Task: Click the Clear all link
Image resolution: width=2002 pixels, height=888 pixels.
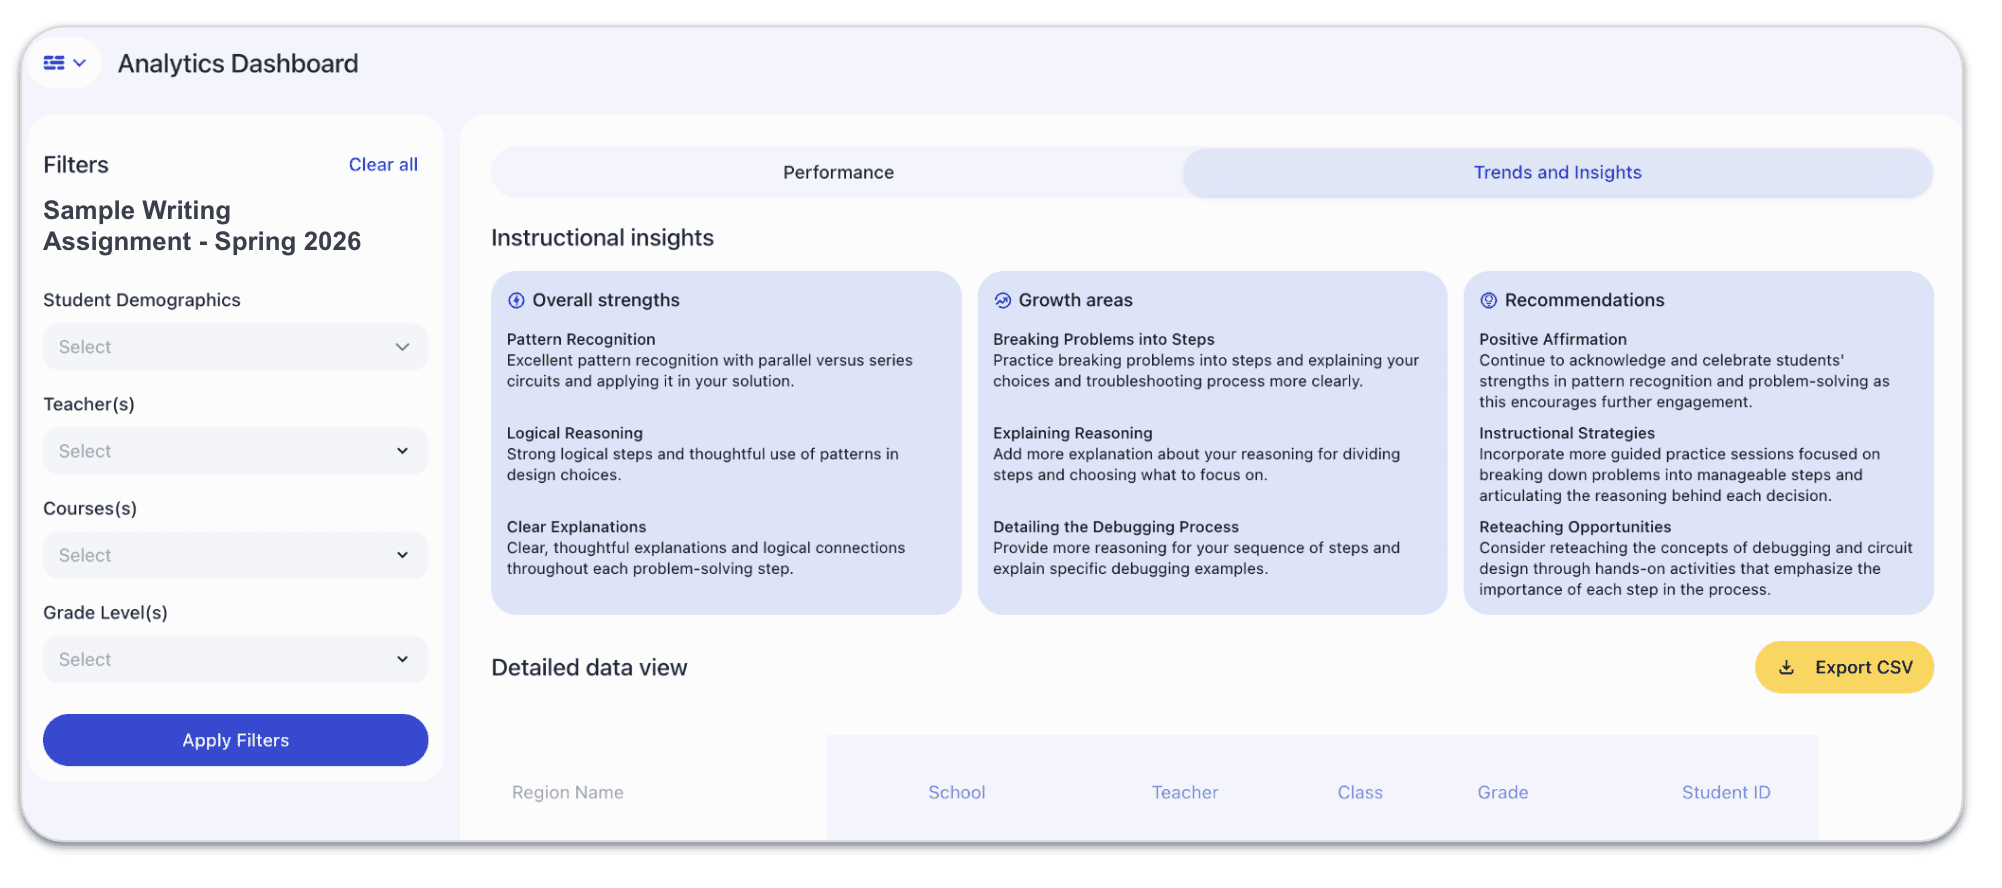Action: (x=383, y=165)
